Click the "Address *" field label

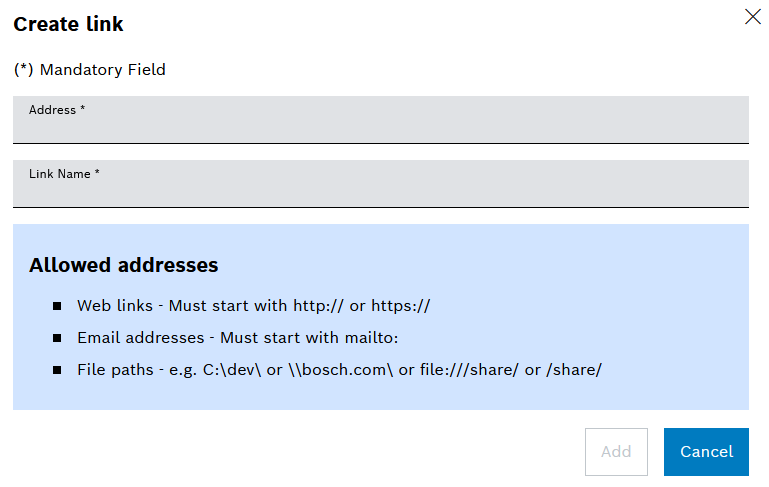tap(57, 110)
